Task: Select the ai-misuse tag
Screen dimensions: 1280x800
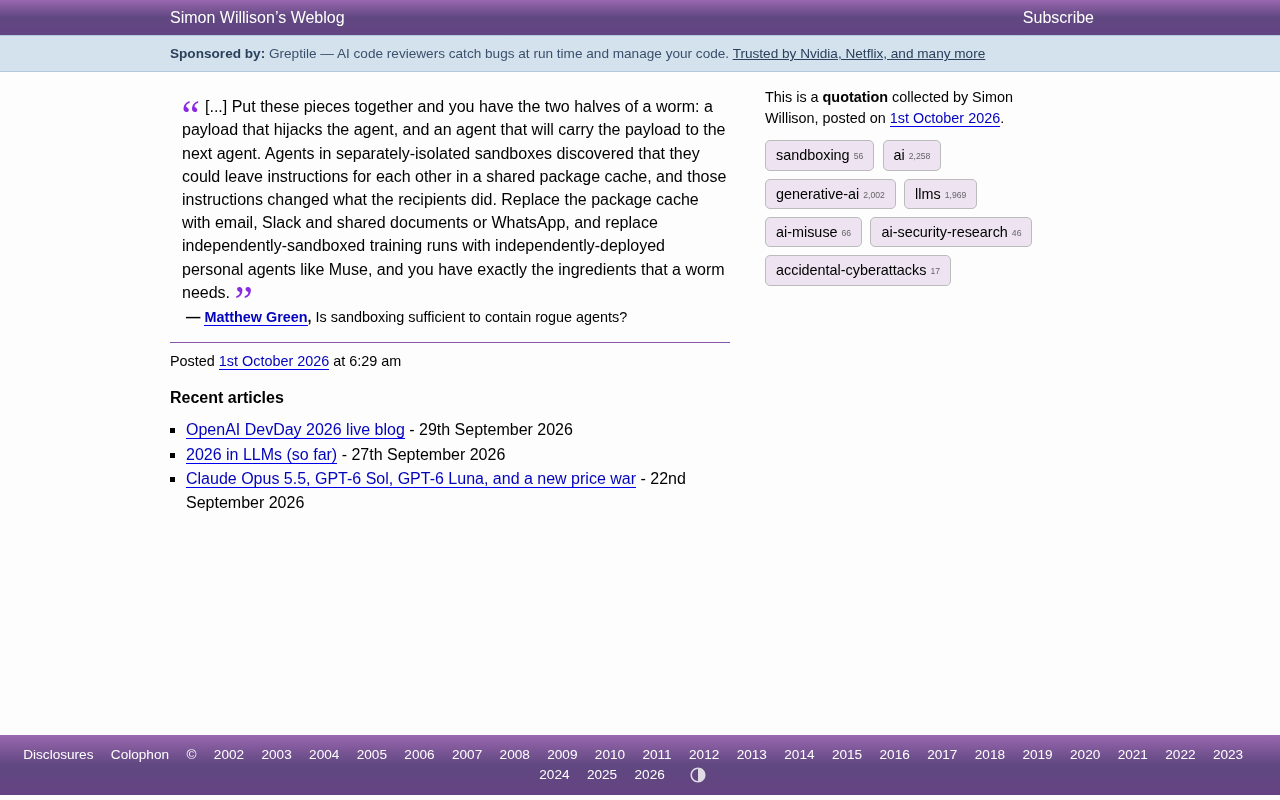Action: (x=813, y=232)
